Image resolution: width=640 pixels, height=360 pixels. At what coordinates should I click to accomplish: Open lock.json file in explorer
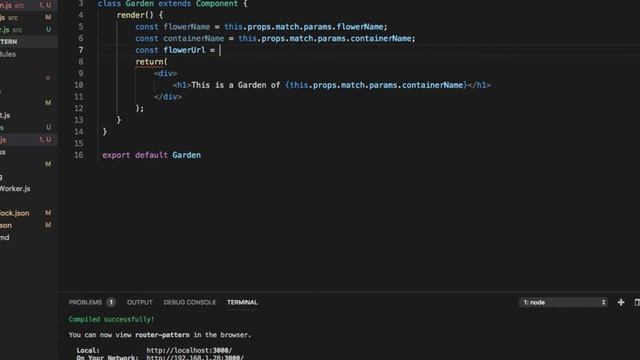coord(14,213)
